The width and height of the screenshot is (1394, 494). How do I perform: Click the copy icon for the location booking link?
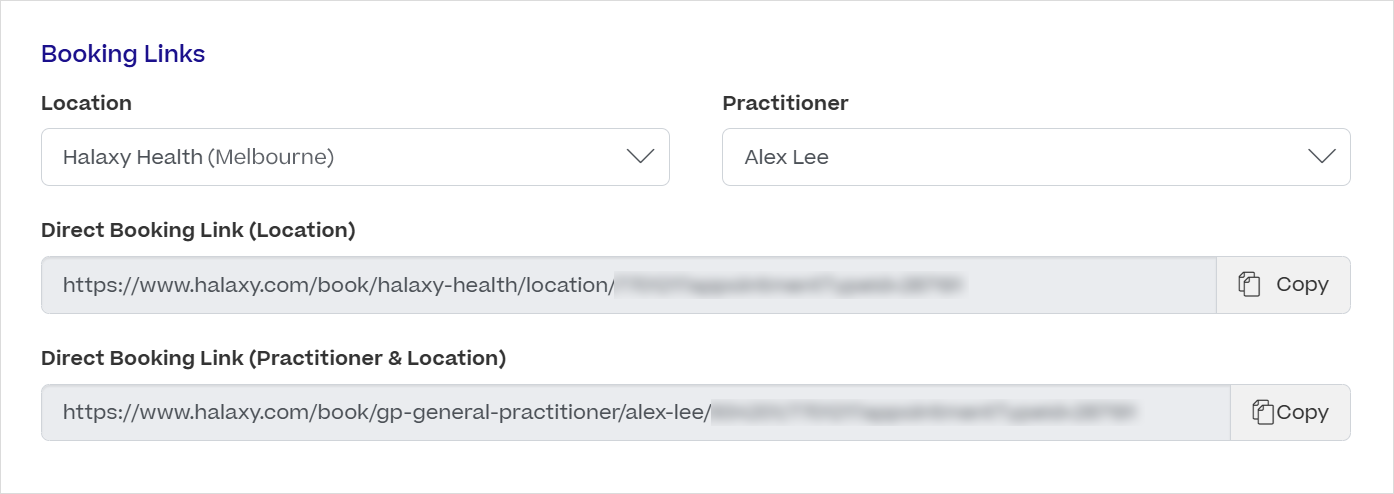pyautogui.click(x=1248, y=284)
